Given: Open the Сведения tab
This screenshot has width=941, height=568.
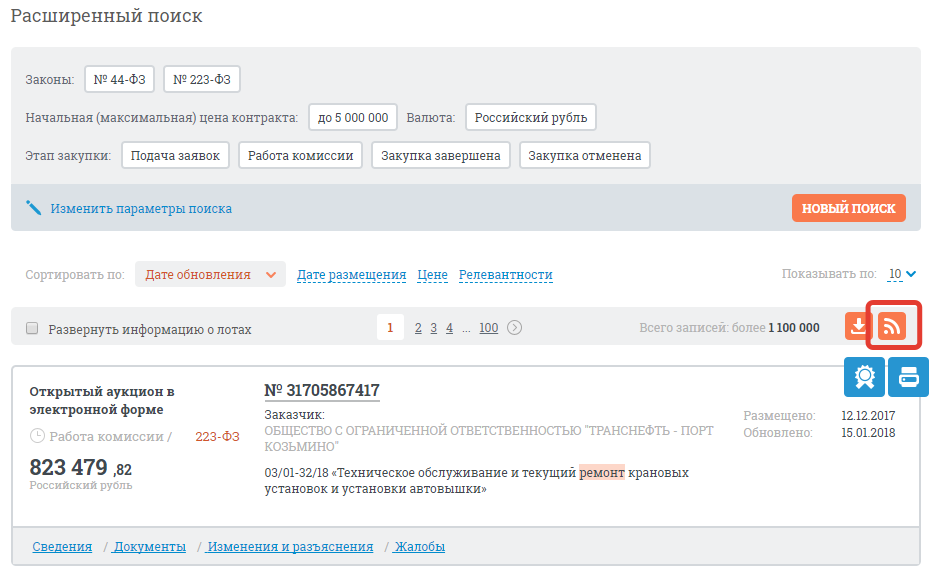Looking at the screenshot, I should click(x=62, y=547).
